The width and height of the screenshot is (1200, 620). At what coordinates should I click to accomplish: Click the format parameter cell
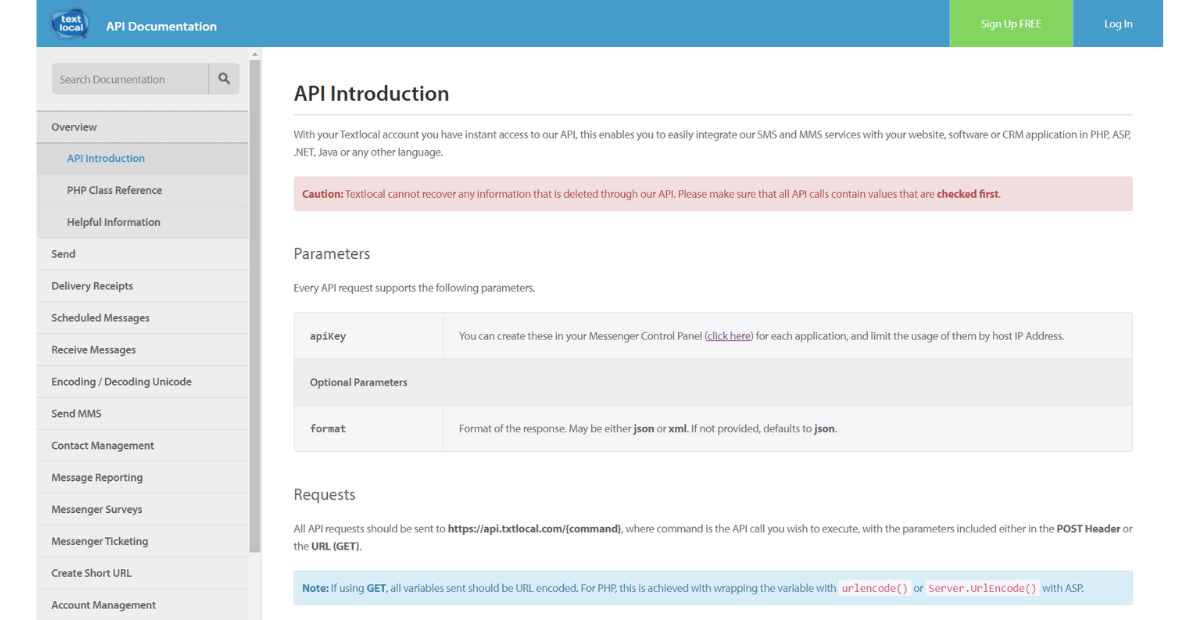click(x=369, y=428)
